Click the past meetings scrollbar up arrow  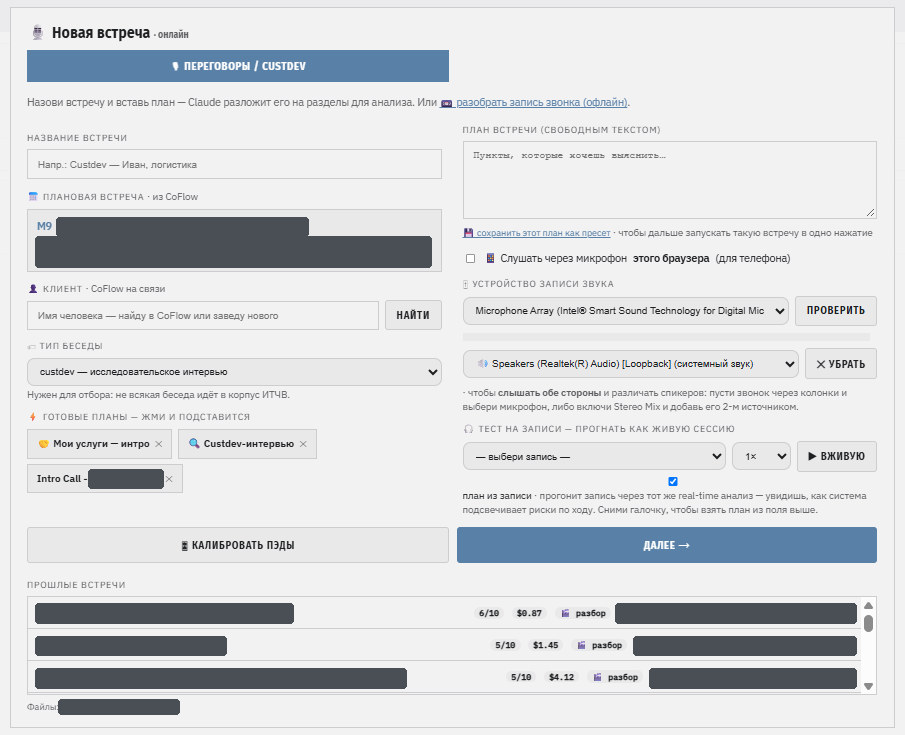click(868, 606)
